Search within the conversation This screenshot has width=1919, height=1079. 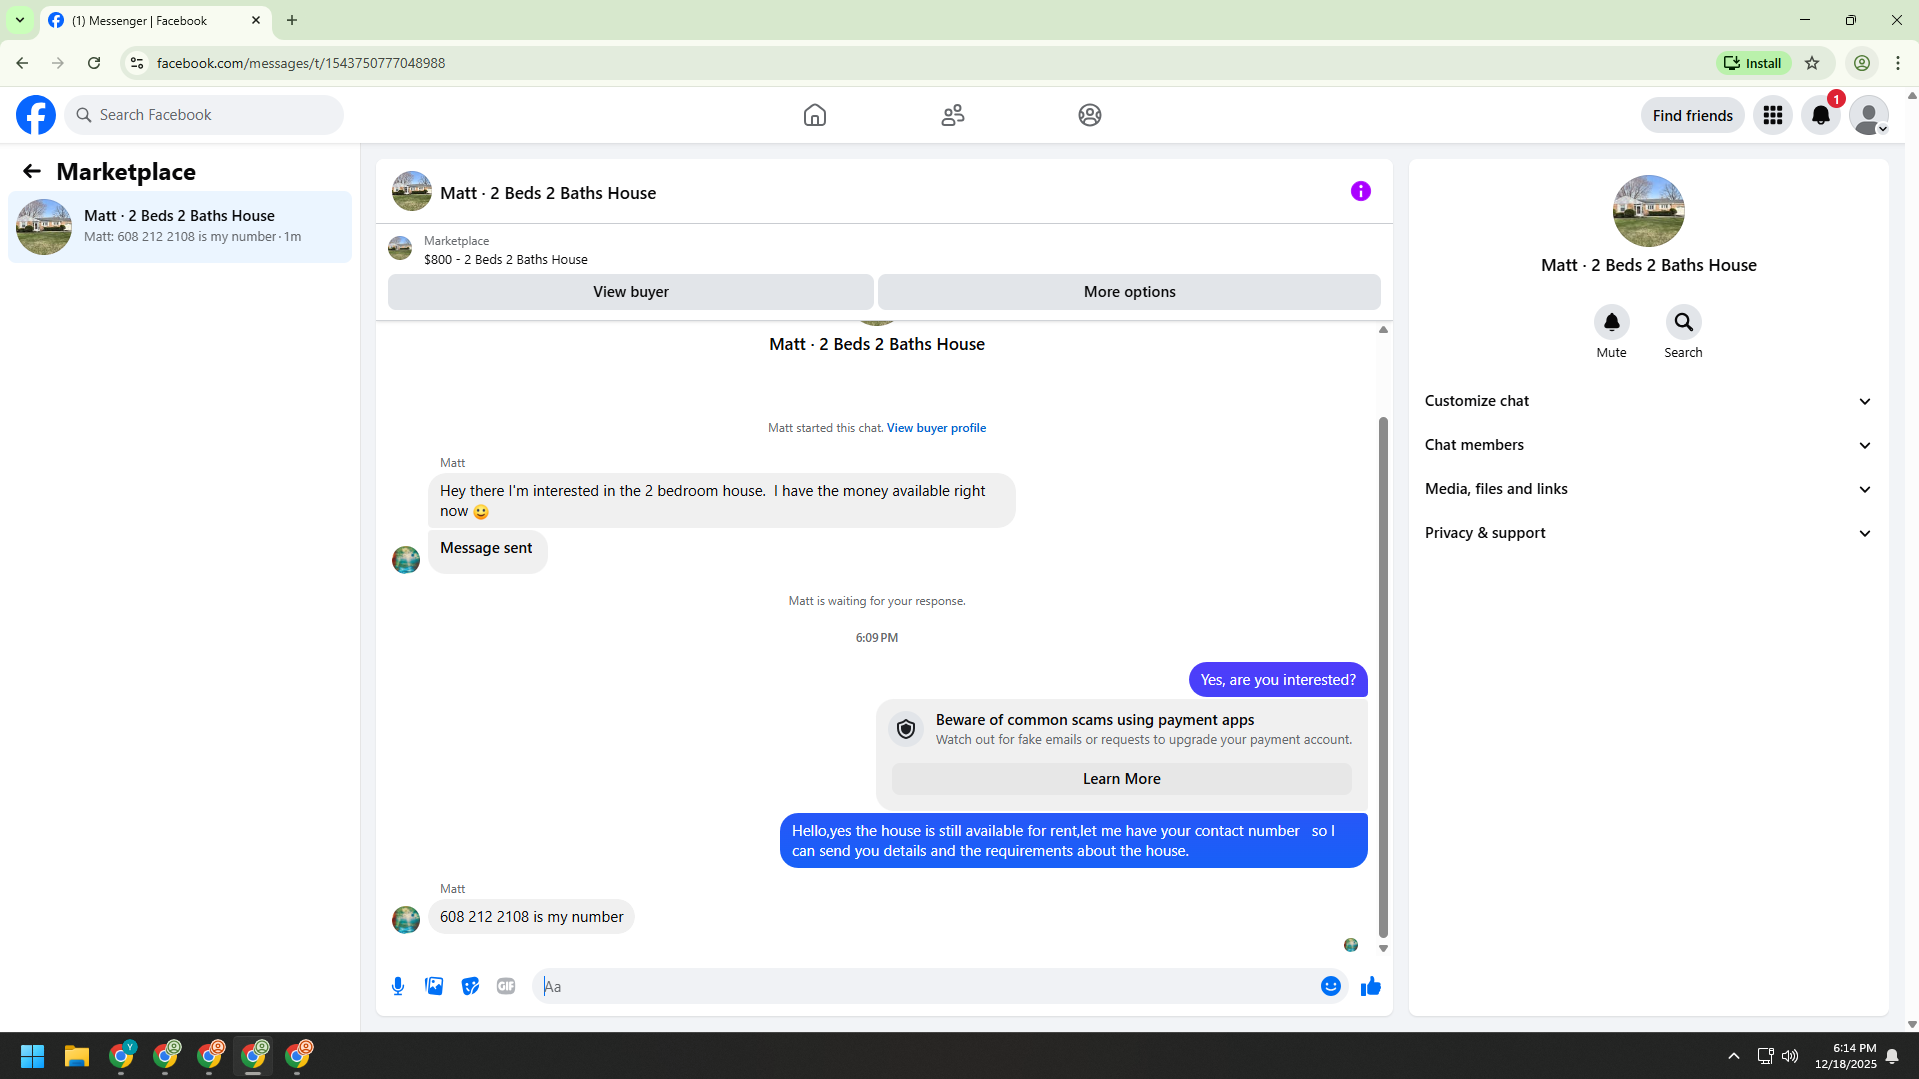tap(1683, 322)
